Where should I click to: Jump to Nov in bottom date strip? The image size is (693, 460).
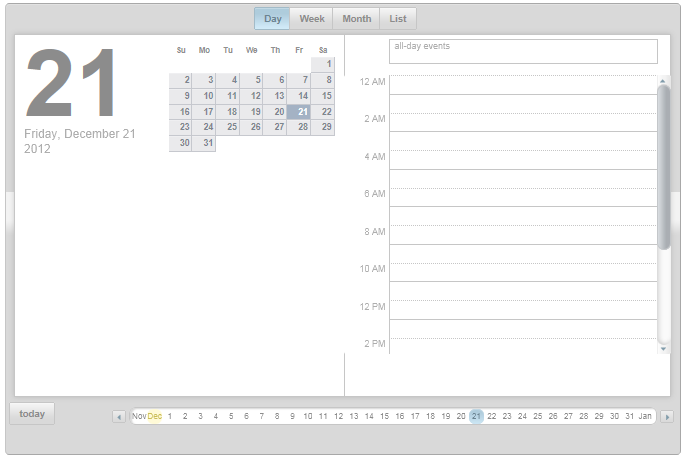click(139, 416)
